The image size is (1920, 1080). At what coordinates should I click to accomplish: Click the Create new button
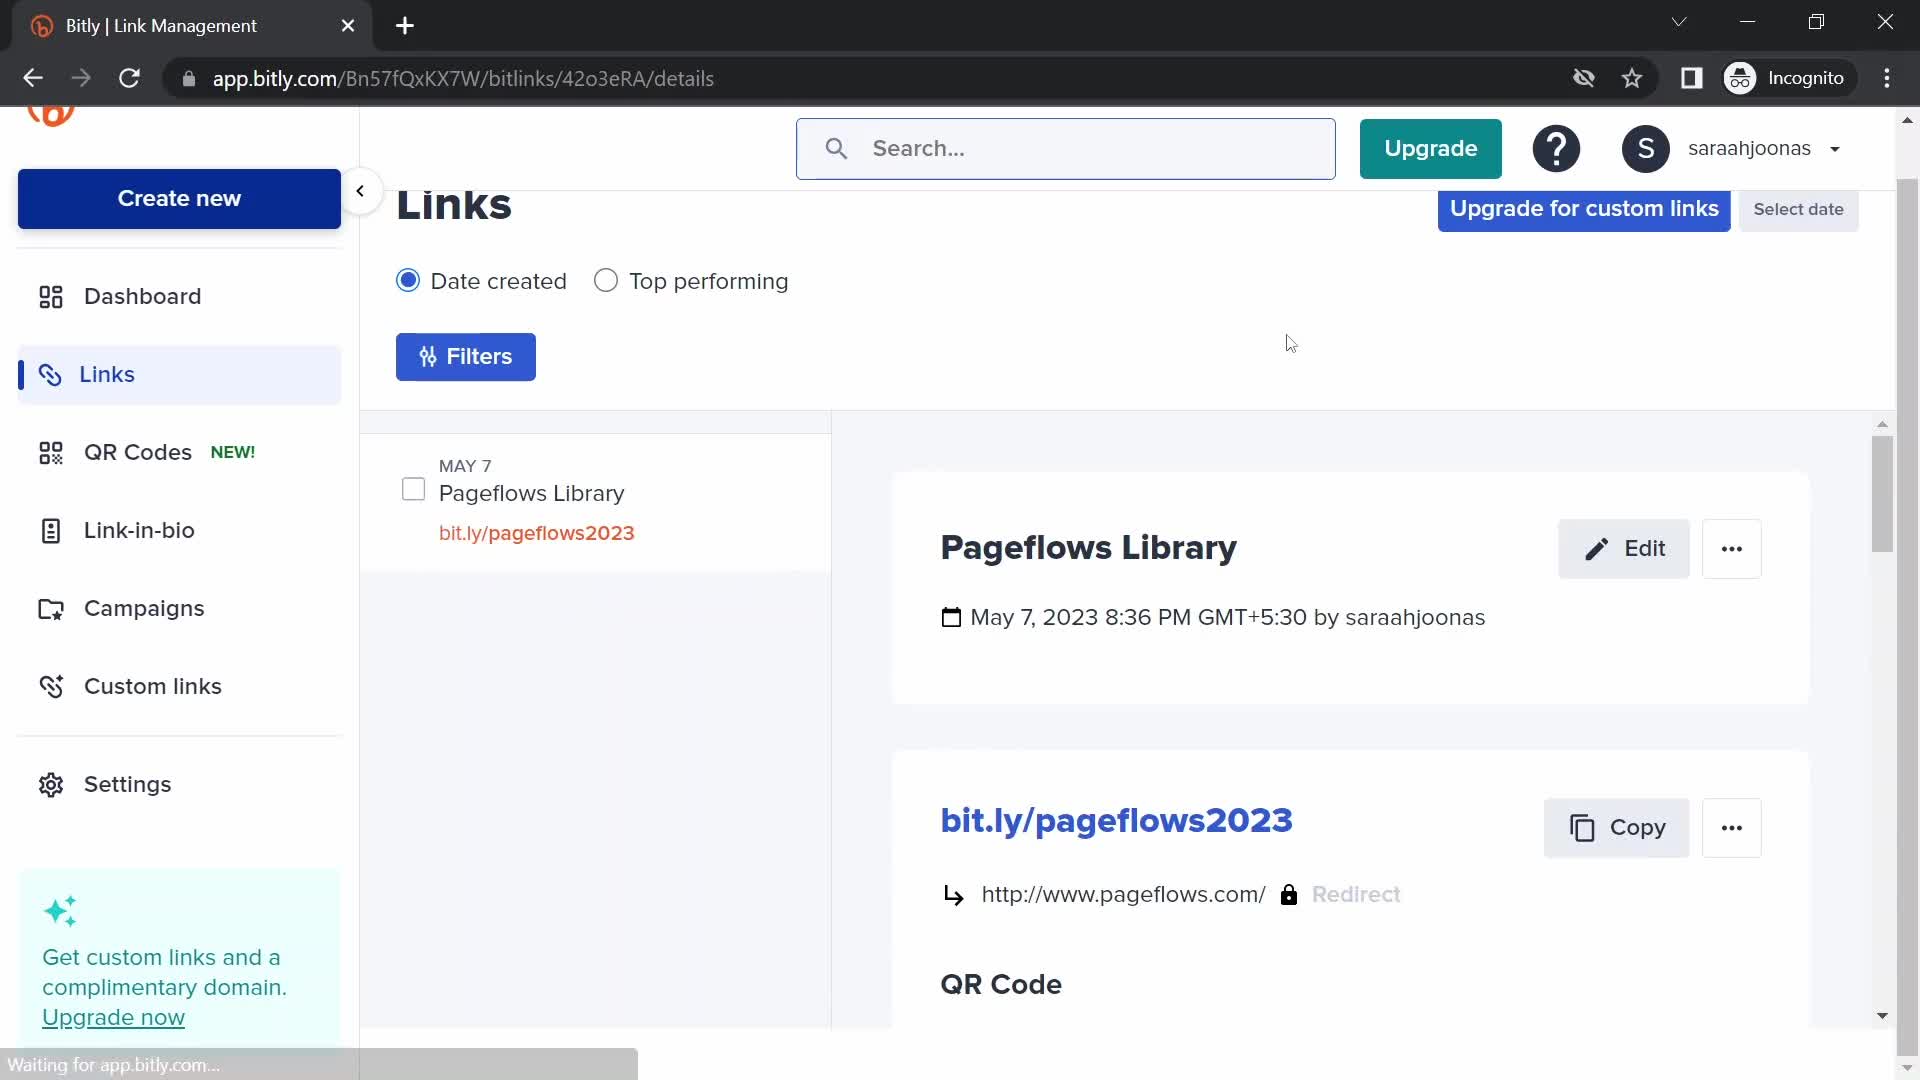coord(179,198)
